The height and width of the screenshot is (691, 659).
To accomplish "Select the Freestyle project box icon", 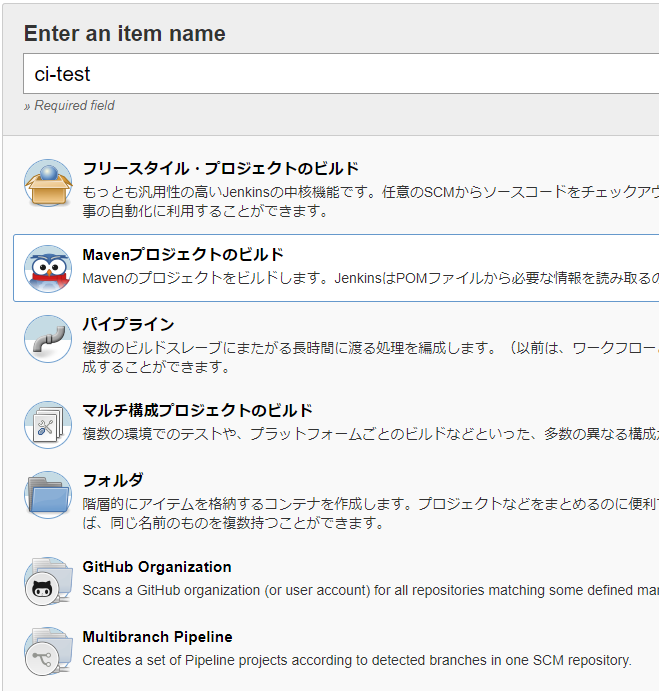I will pos(48,183).
